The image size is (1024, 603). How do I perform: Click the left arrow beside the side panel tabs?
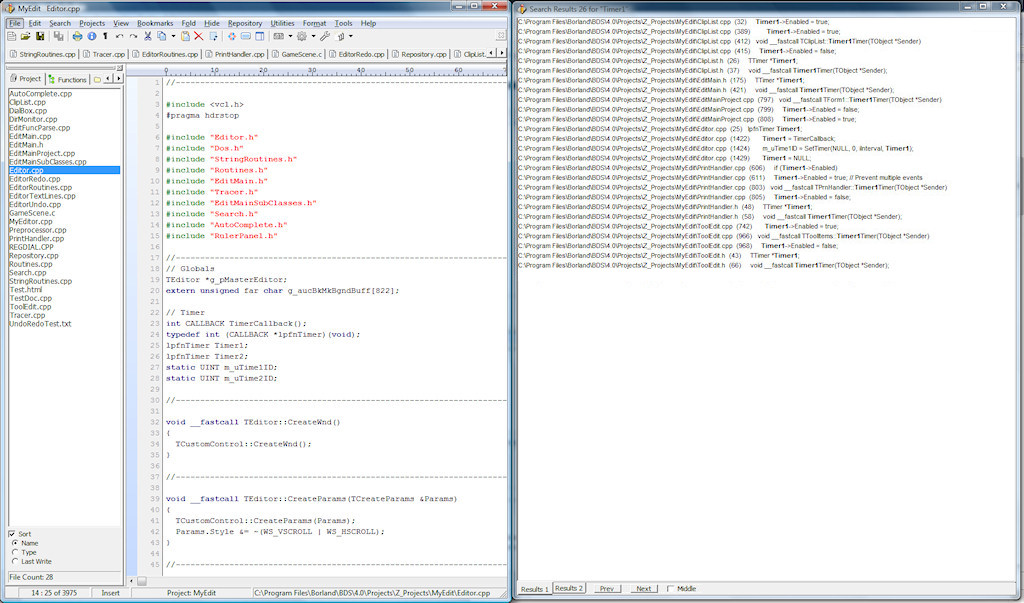(108, 78)
